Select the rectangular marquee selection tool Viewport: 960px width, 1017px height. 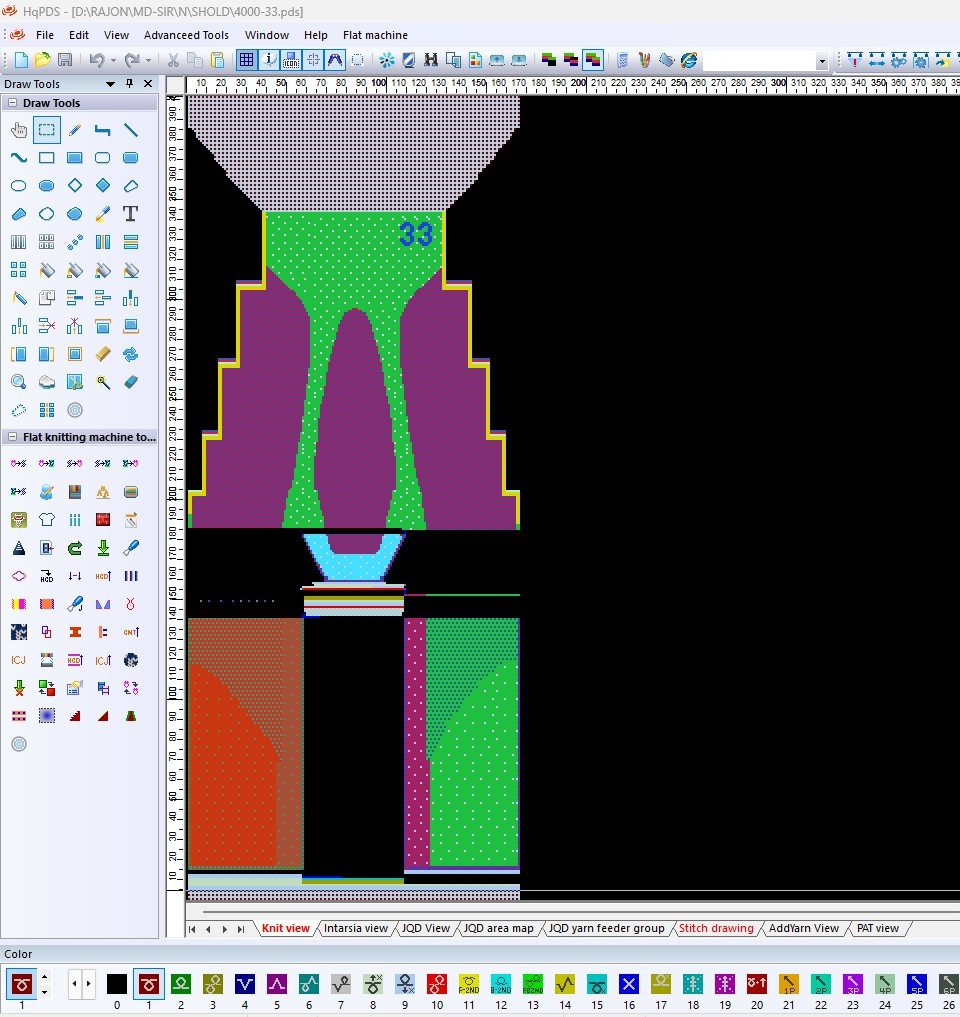[46, 130]
